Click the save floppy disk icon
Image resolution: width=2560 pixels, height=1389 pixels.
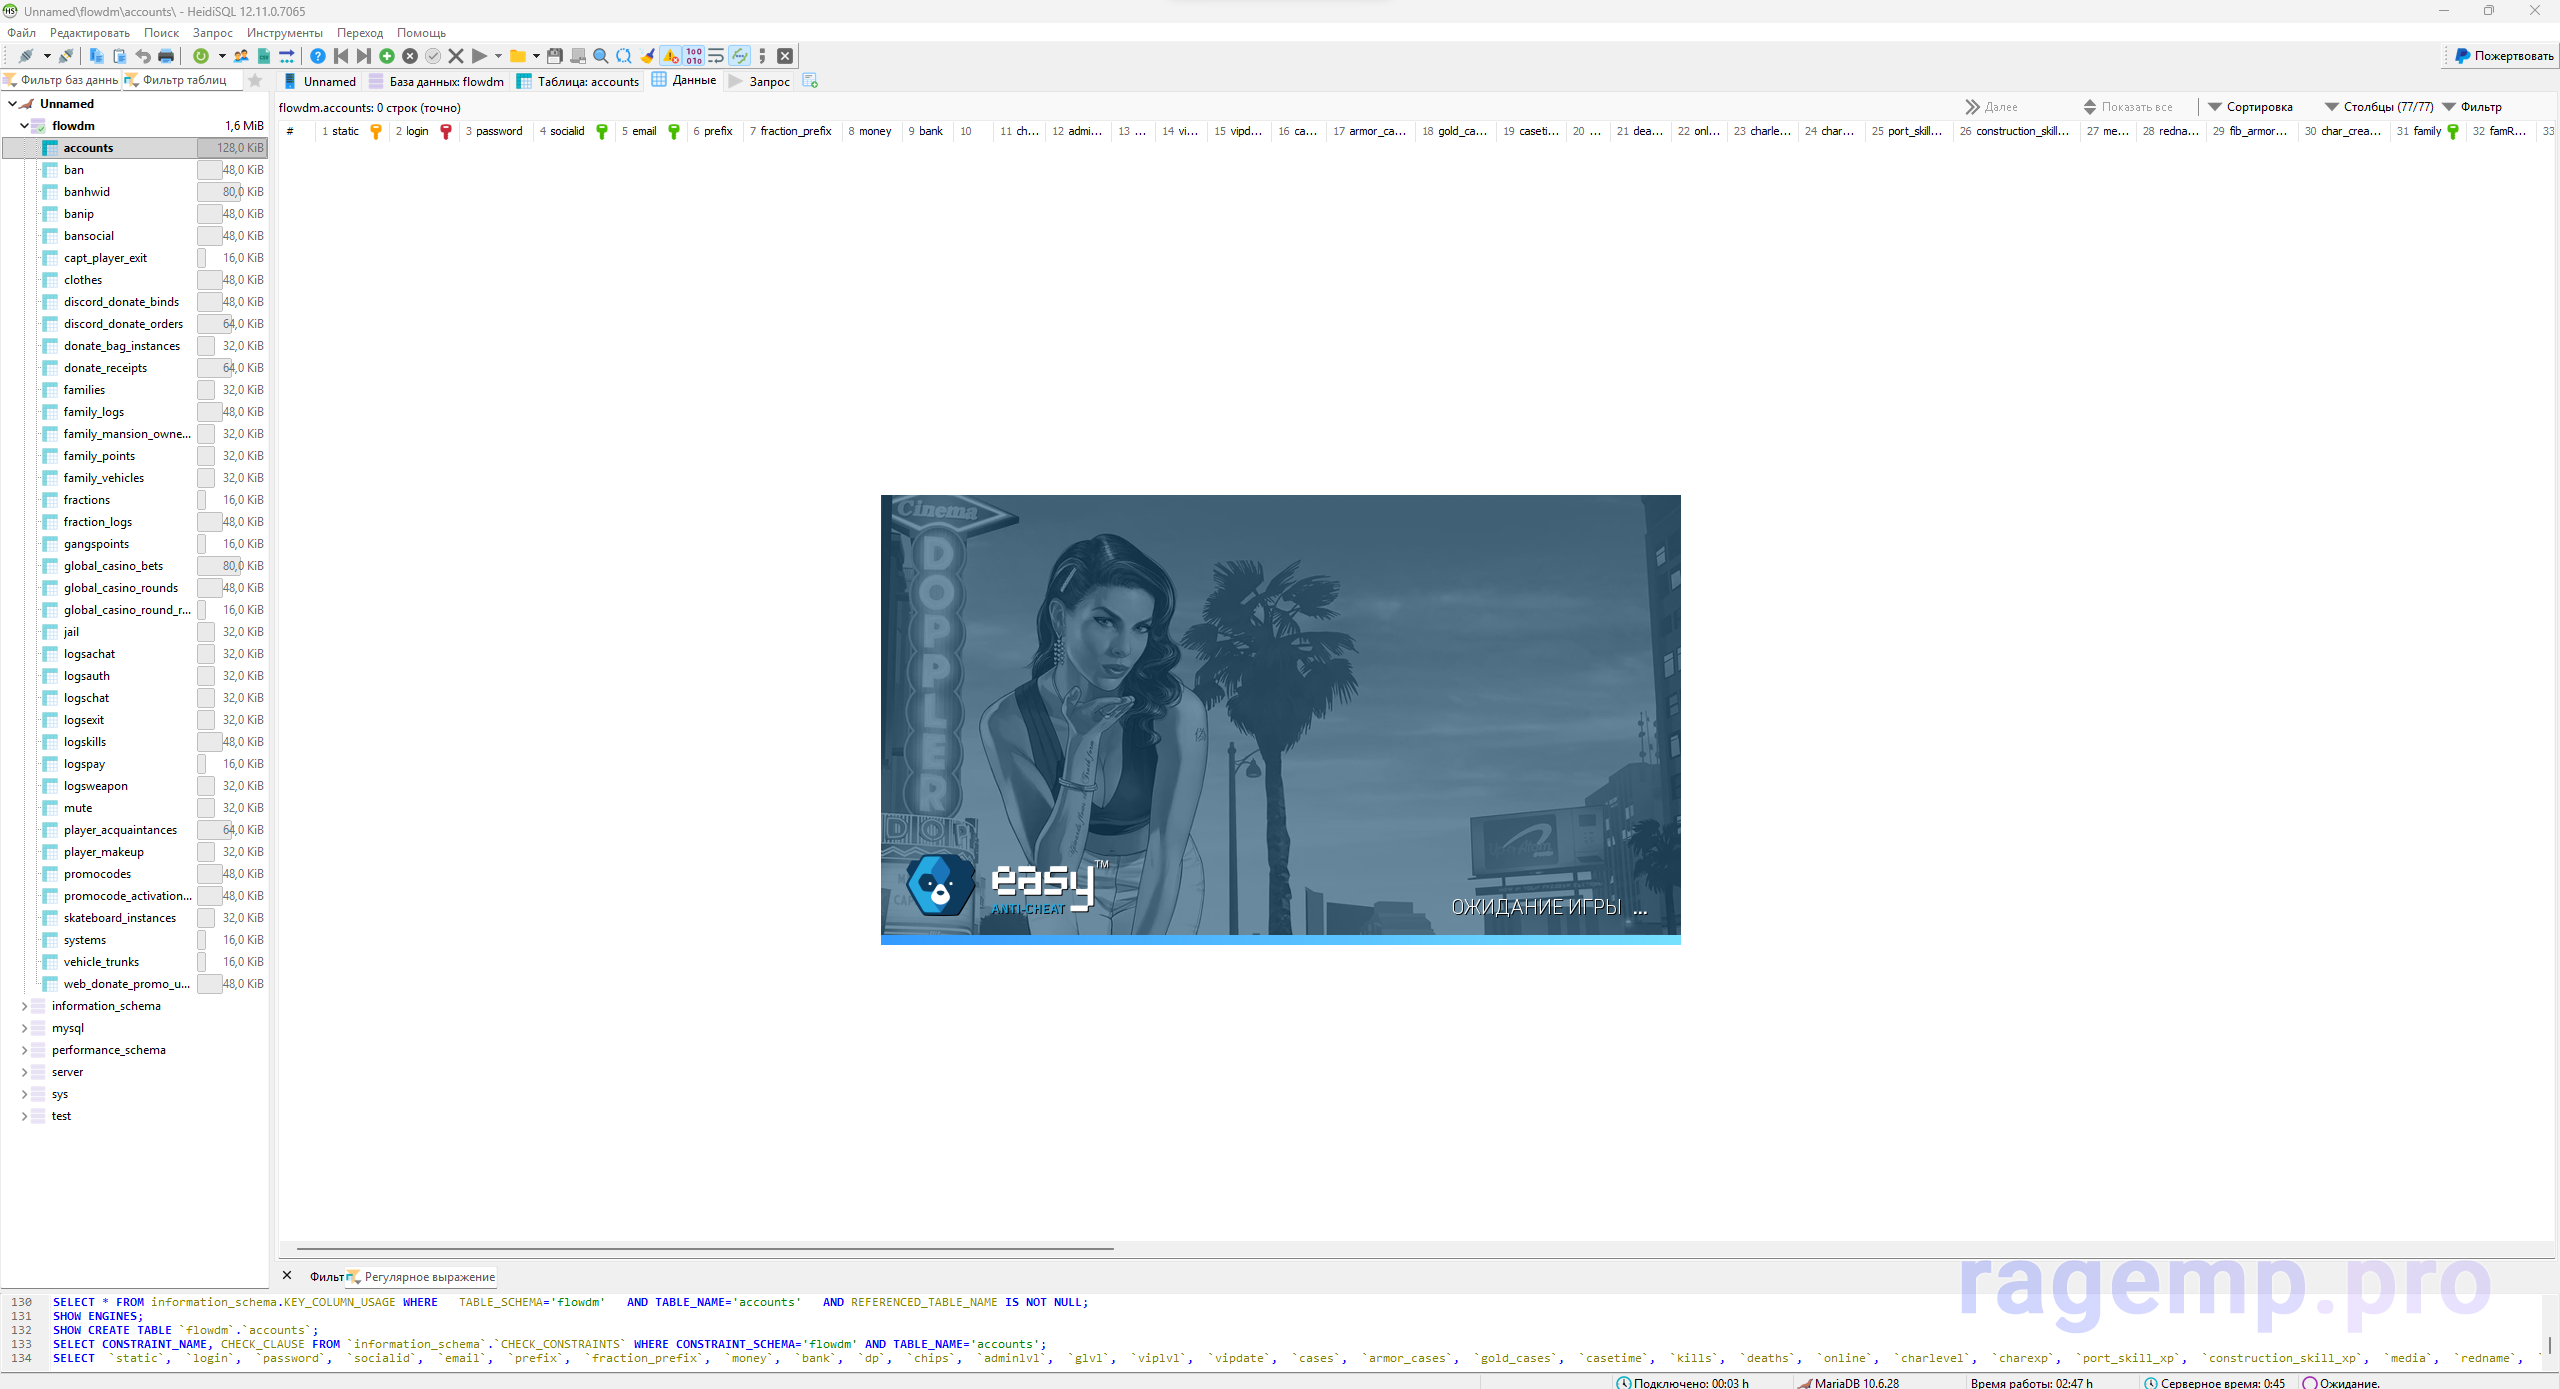click(555, 56)
